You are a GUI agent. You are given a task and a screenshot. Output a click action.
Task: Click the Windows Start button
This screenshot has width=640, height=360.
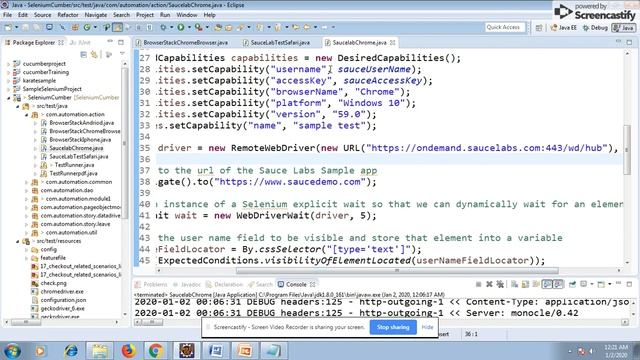coord(12,351)
